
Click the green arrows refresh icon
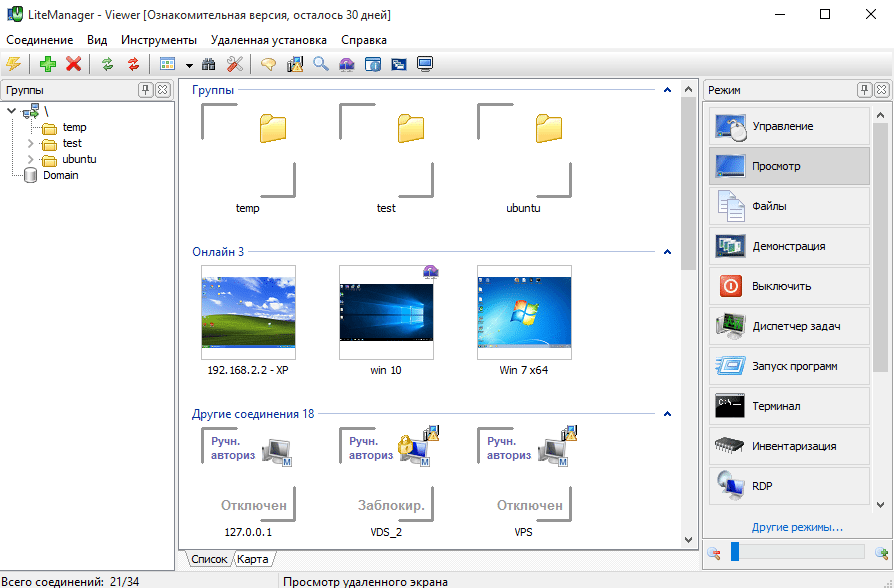(107, 64)
